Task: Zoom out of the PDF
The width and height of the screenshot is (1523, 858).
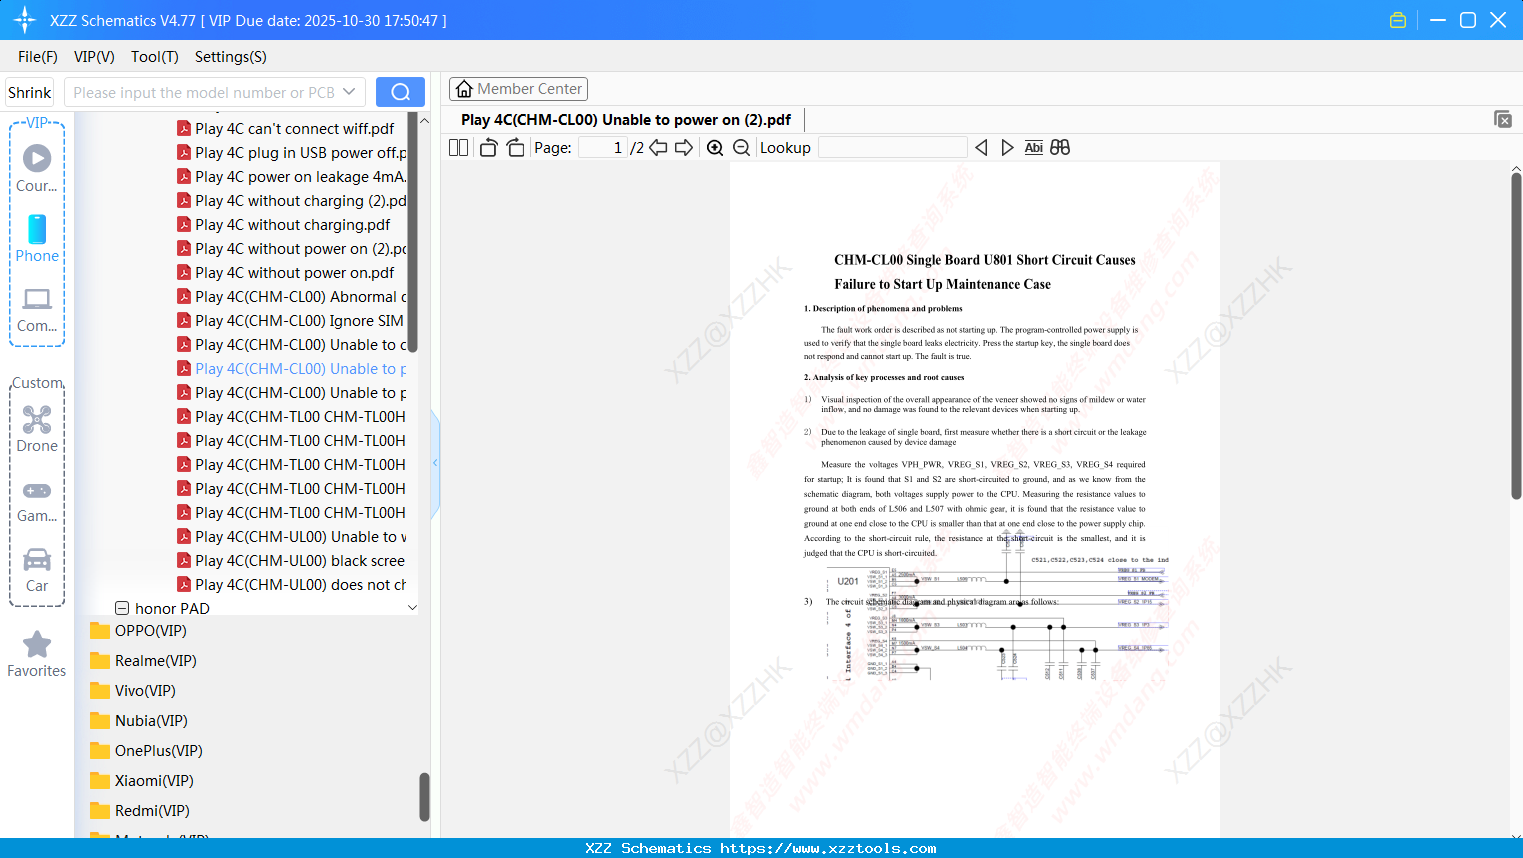Action: (741, 147)
